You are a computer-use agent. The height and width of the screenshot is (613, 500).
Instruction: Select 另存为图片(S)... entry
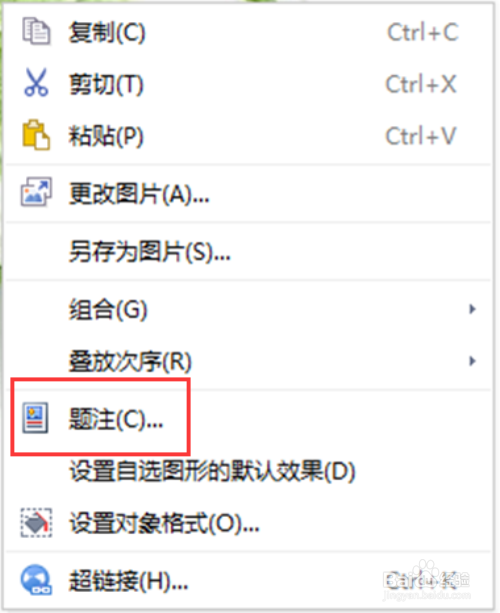pos(248,251)
